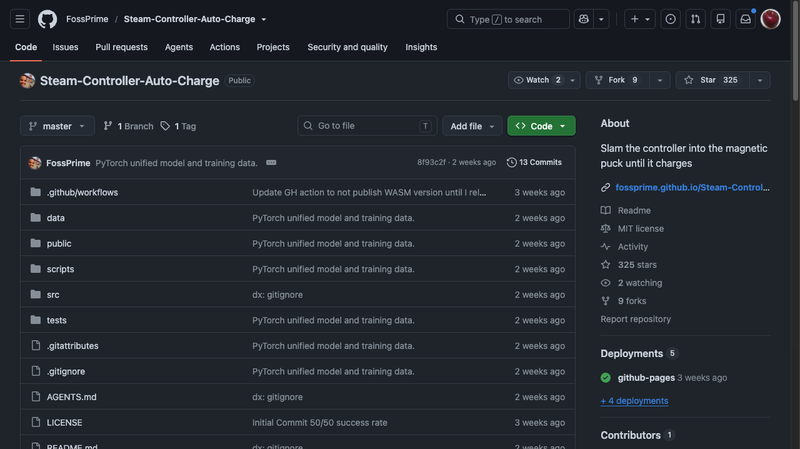
Task: Open repositories icon in header
Action: [x=720, y=19]
